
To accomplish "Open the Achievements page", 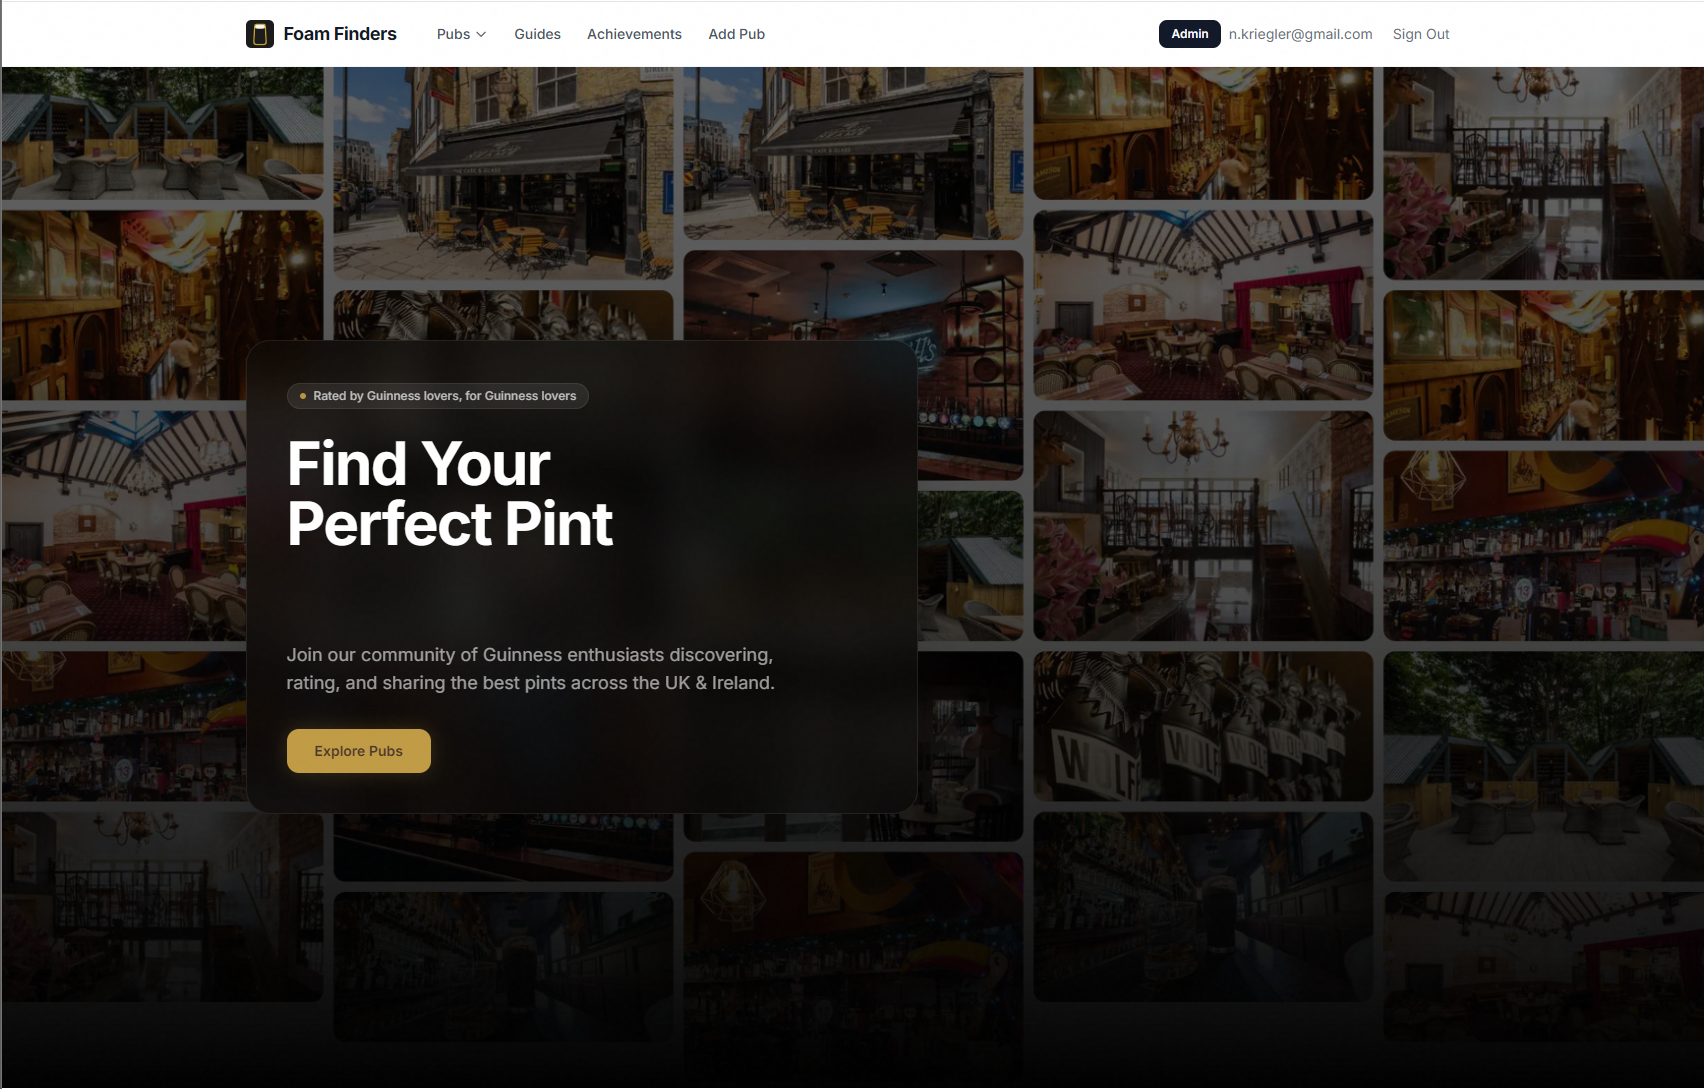I will pos(634,33).
